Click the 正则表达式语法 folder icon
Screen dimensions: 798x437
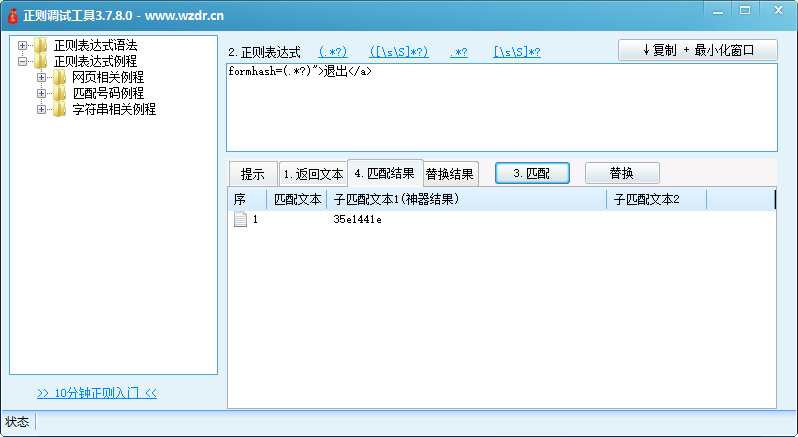coord(40,46)
